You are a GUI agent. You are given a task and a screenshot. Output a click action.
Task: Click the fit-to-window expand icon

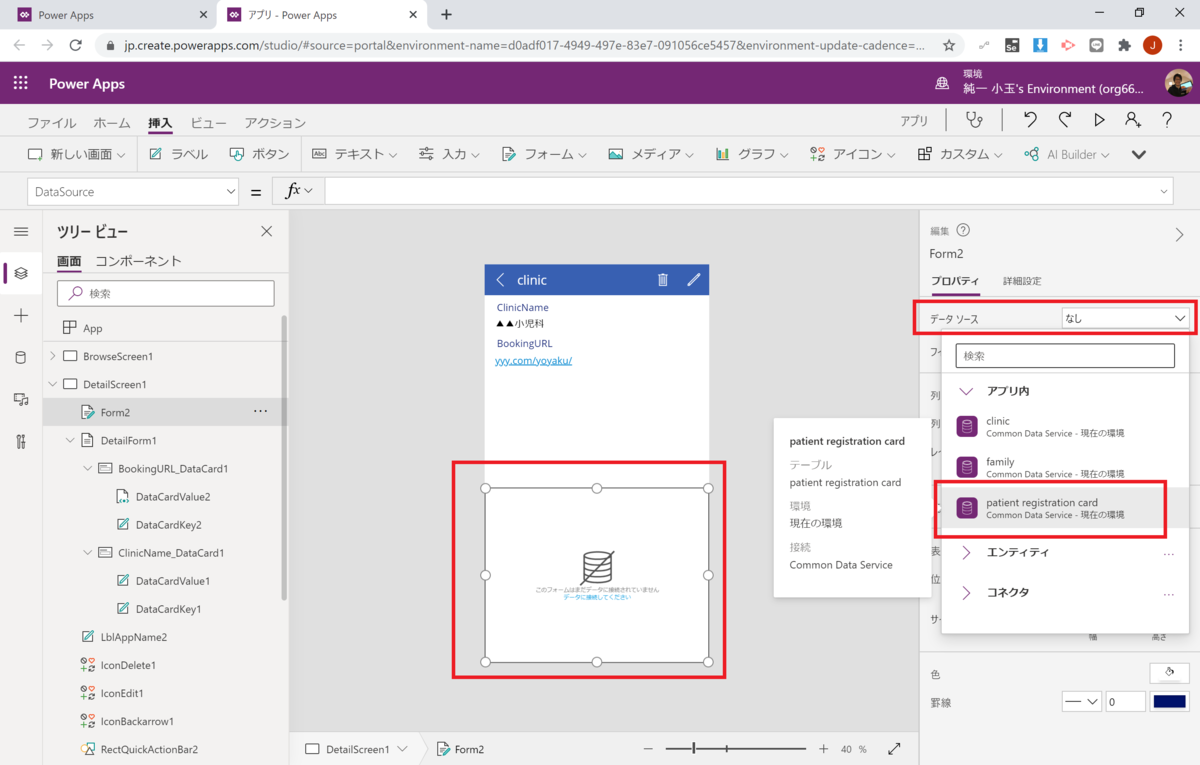(894, 749)
